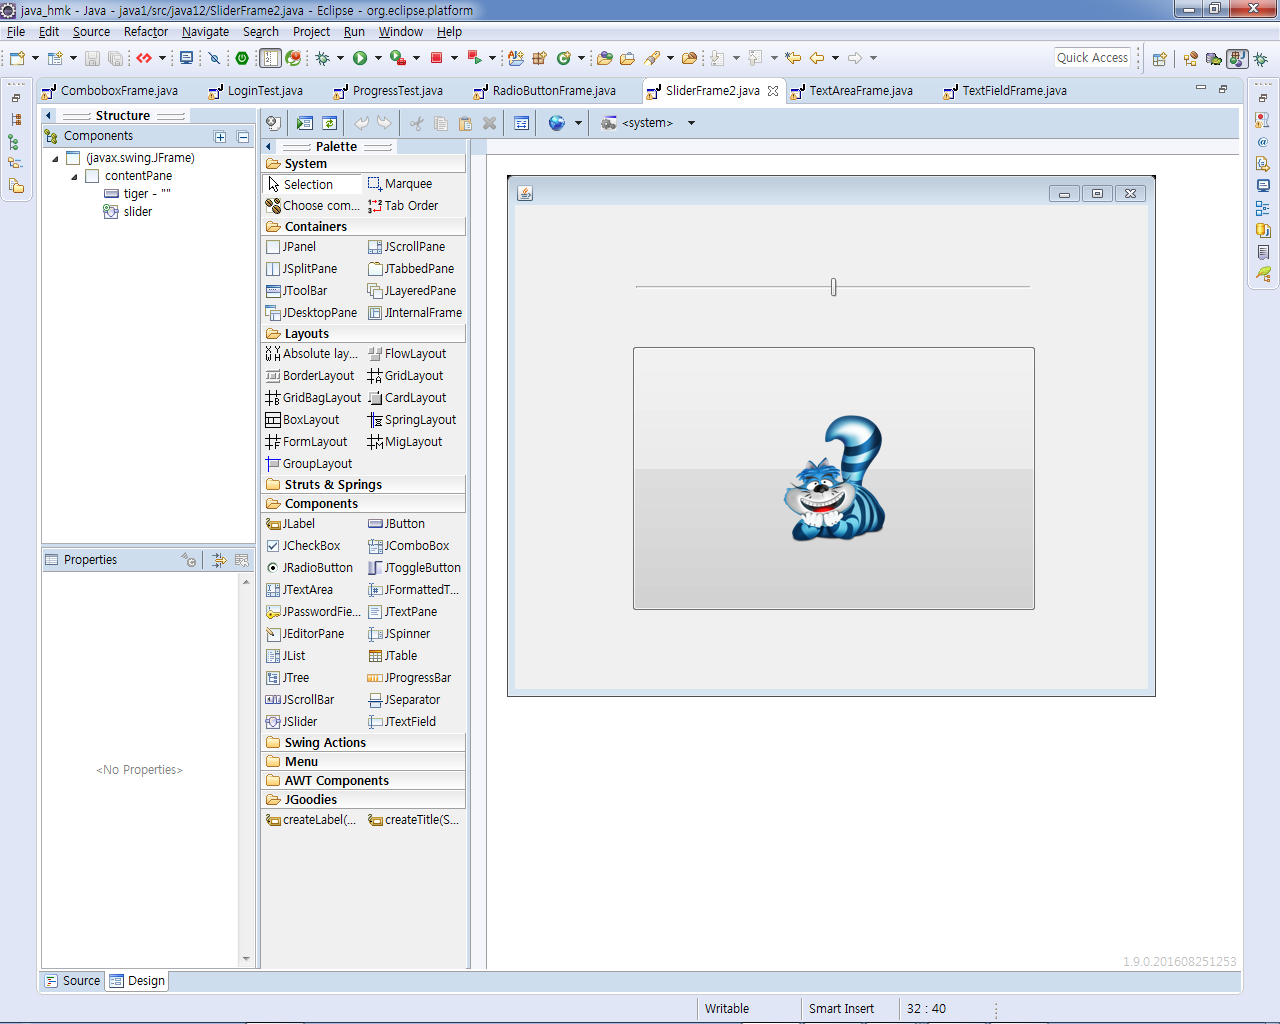The height and width of the screenshot is (1024, 1280).
Task: Switch to the Source tab
Action: point(72,981)
